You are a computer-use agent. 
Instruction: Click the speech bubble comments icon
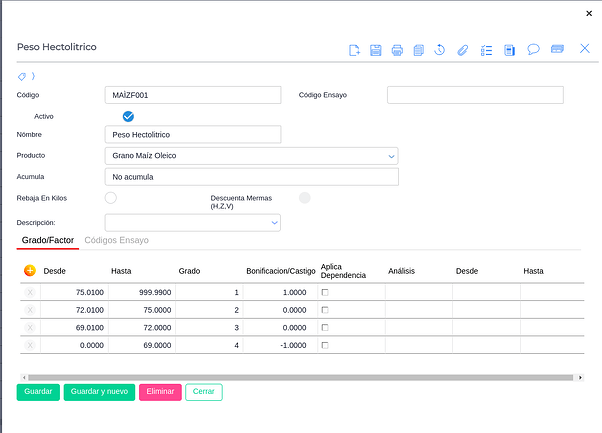(533, 49)
